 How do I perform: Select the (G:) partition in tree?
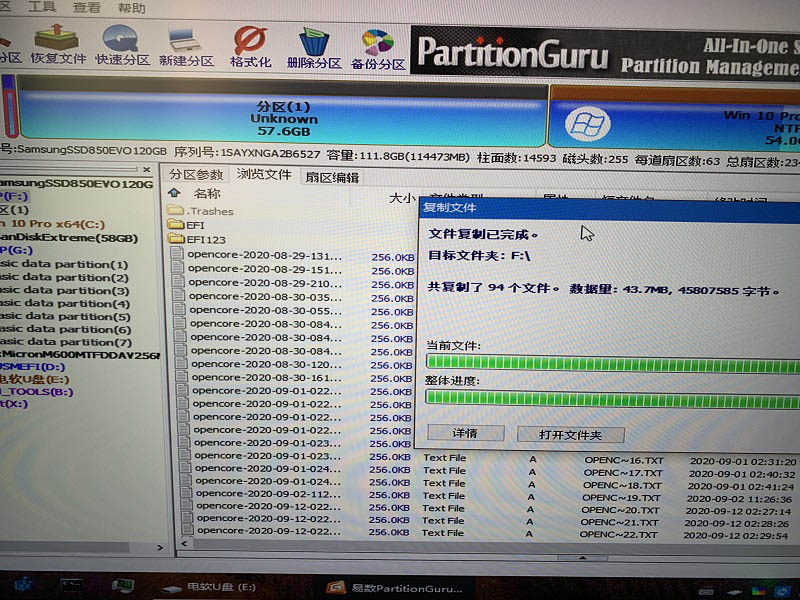(x=16, y=251)
